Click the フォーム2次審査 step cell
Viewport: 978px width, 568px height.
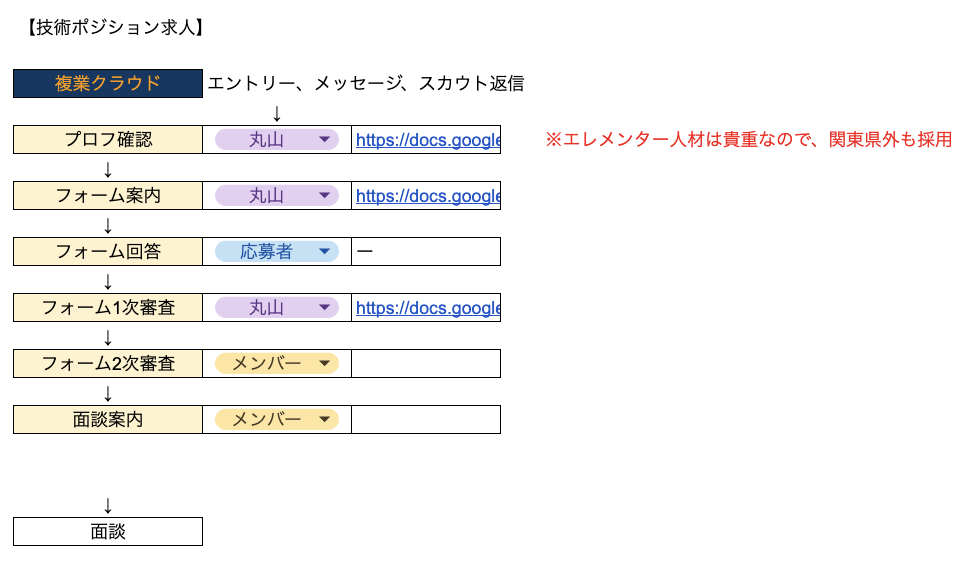click(x=108, y=364)
